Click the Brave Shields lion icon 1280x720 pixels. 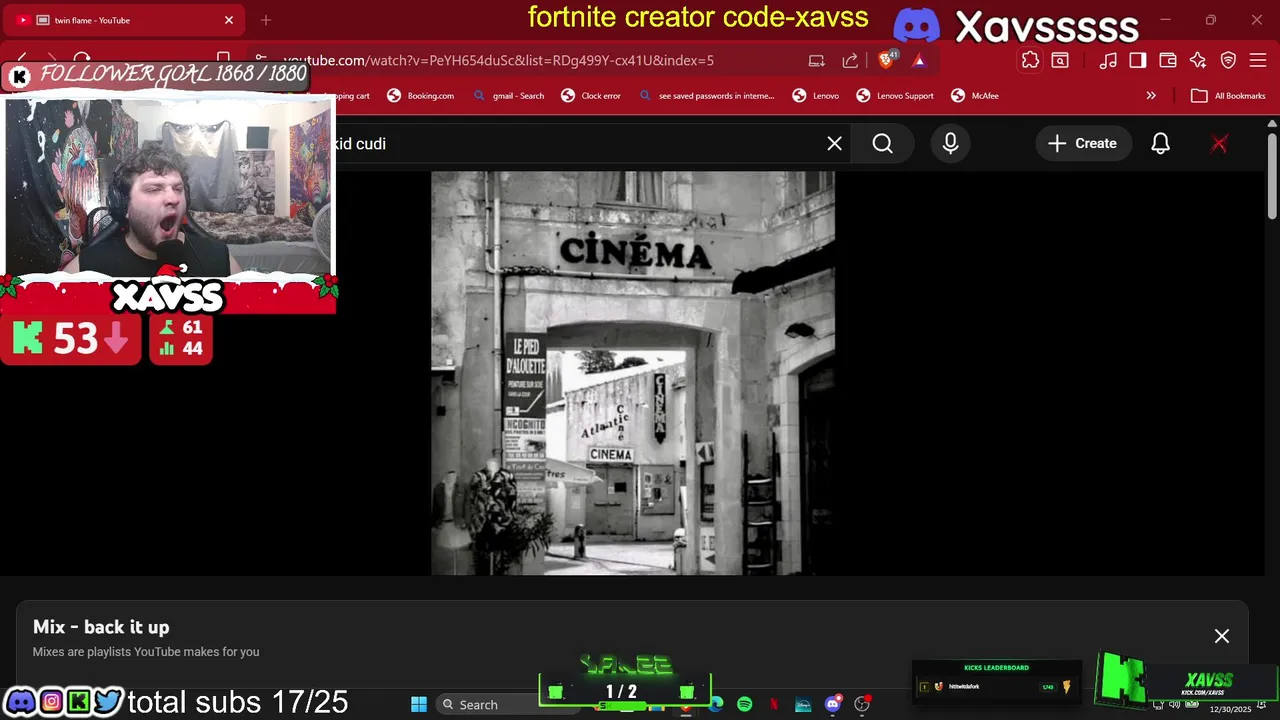[886, 60]
